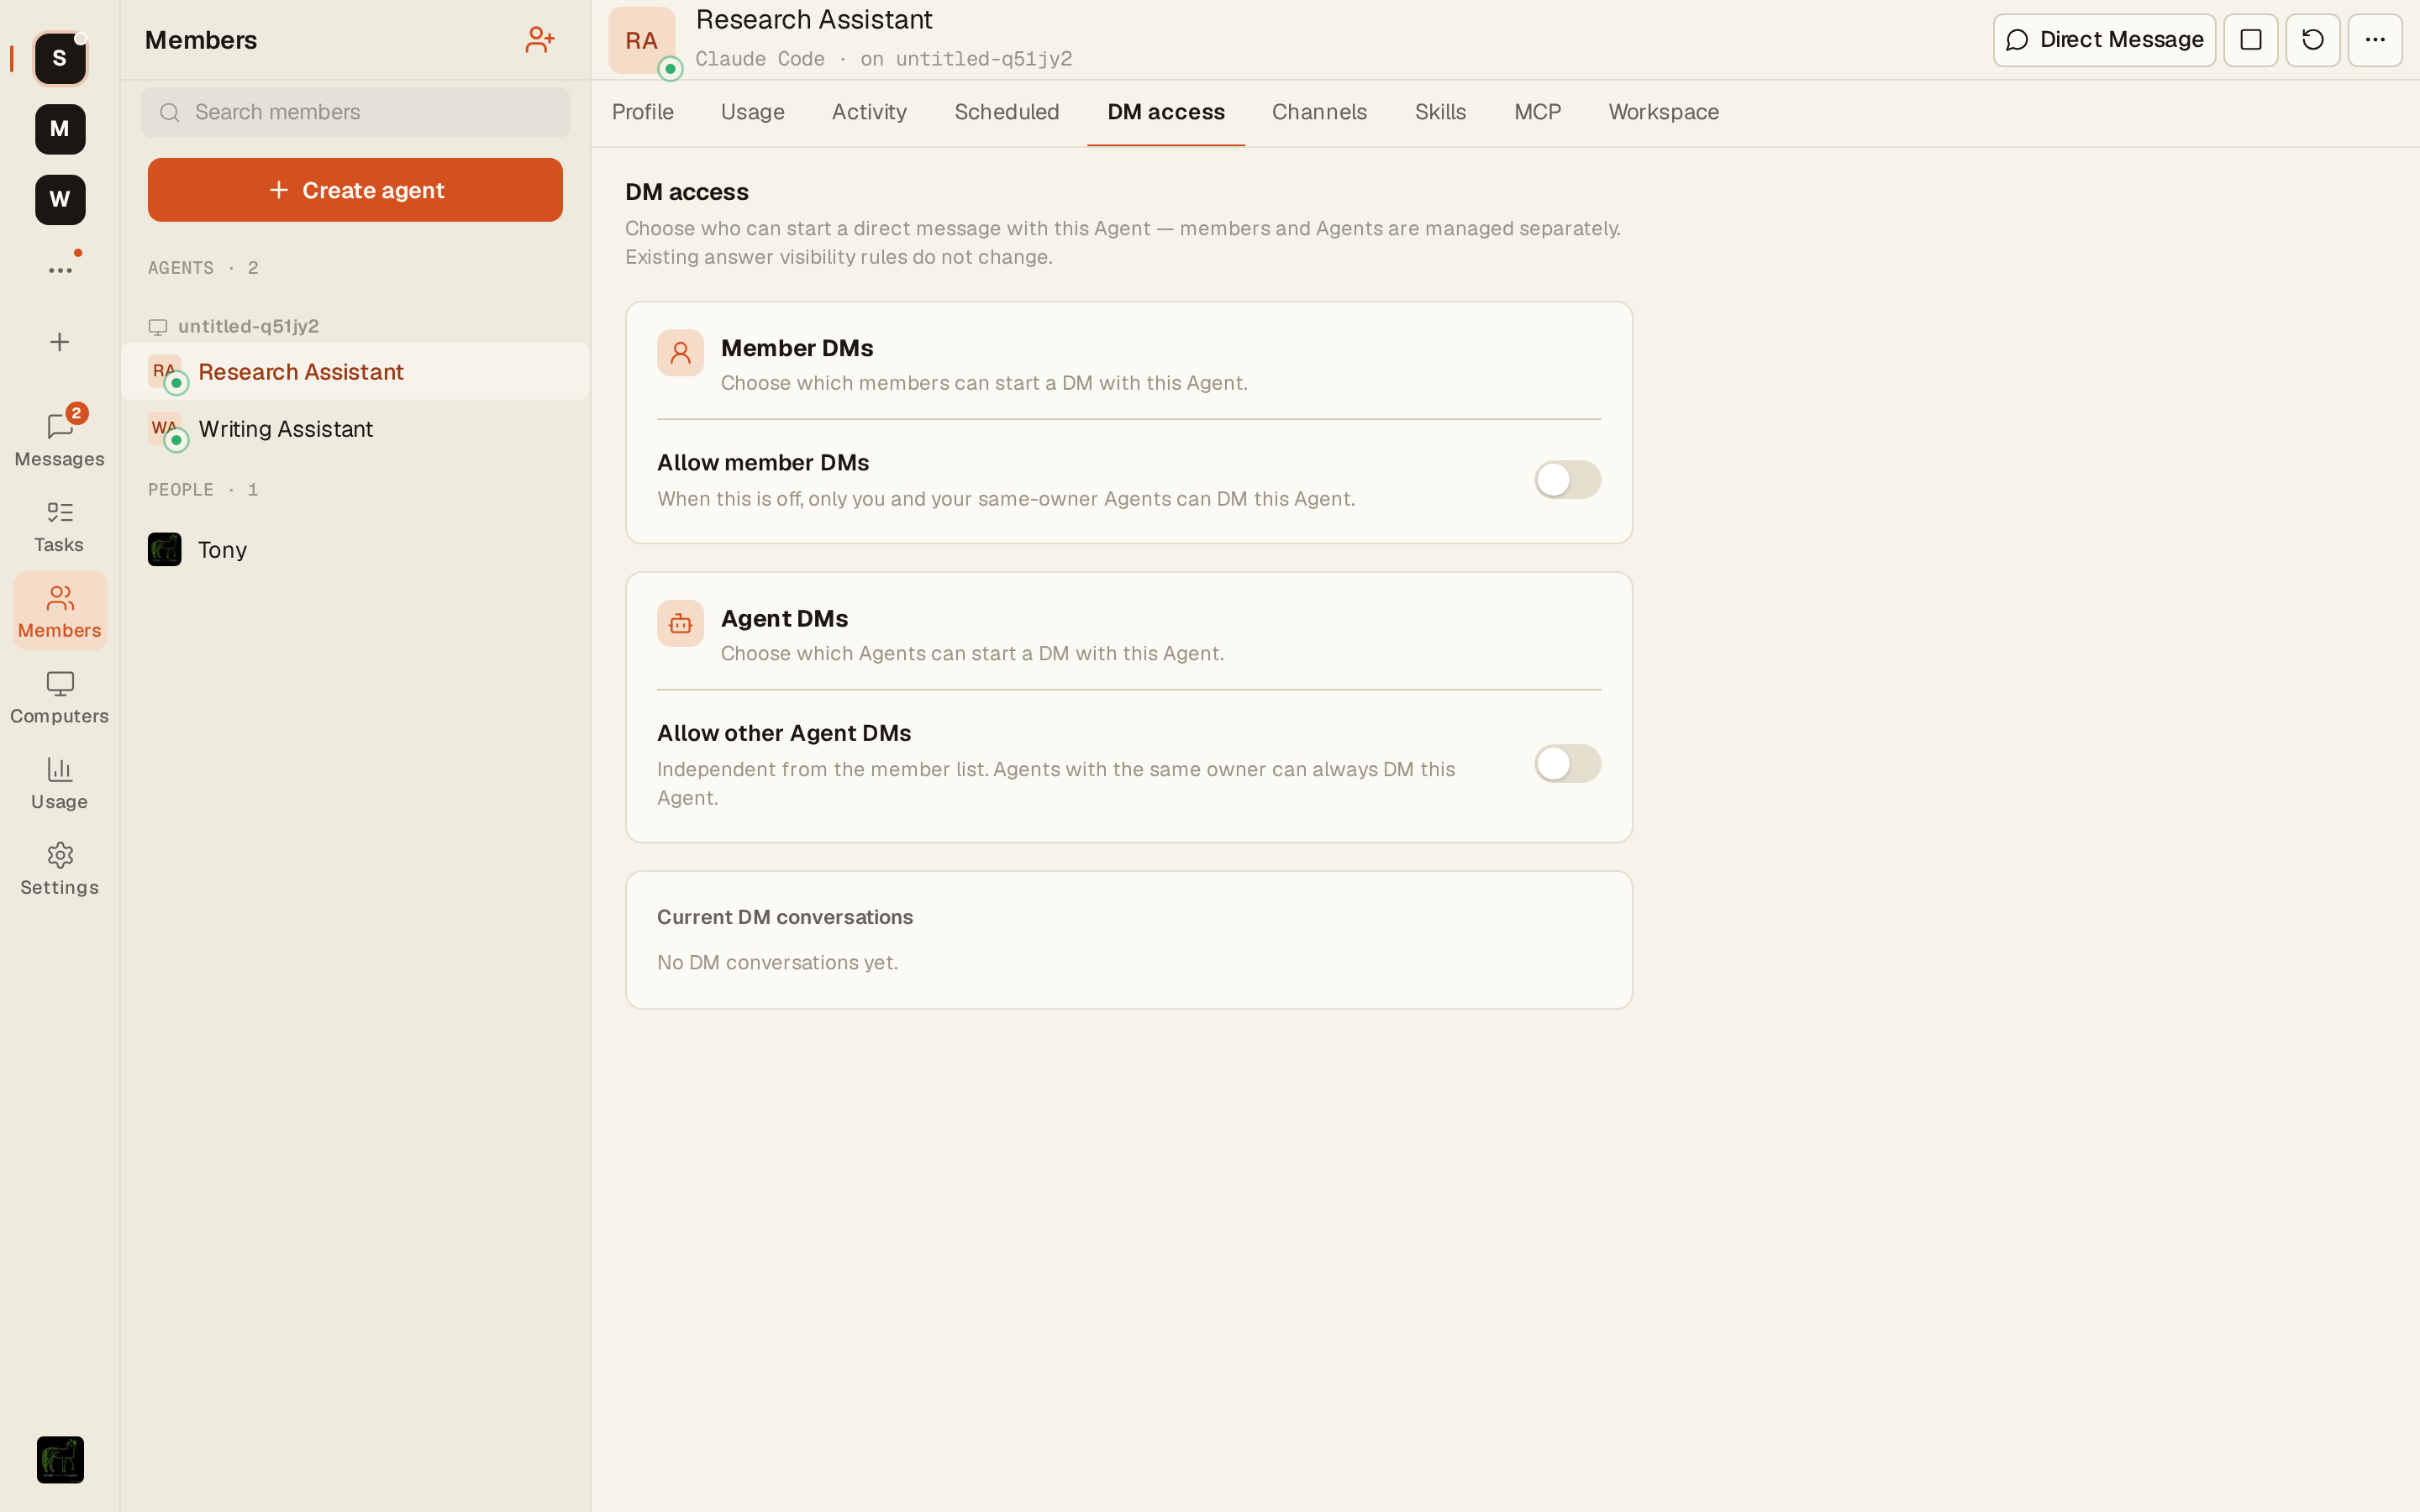Click the invite member icon
The image size is (2420, 1512).
coord(540,40)
